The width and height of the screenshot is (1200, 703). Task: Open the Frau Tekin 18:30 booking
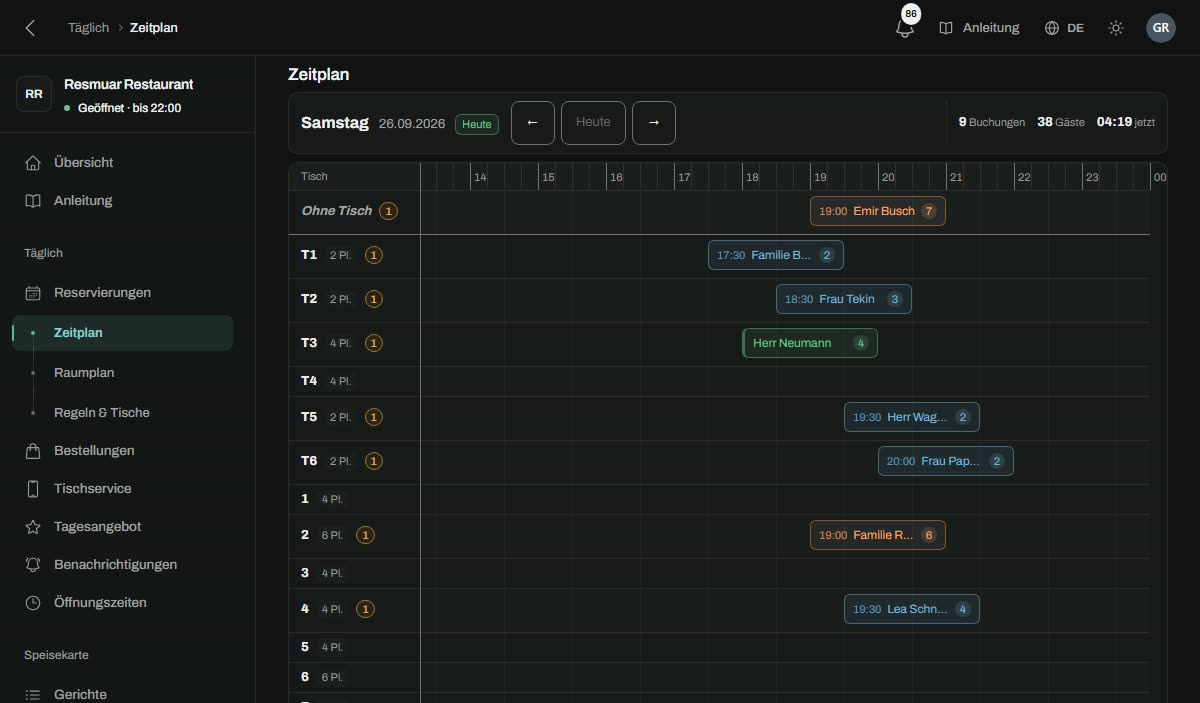(844, 299)
